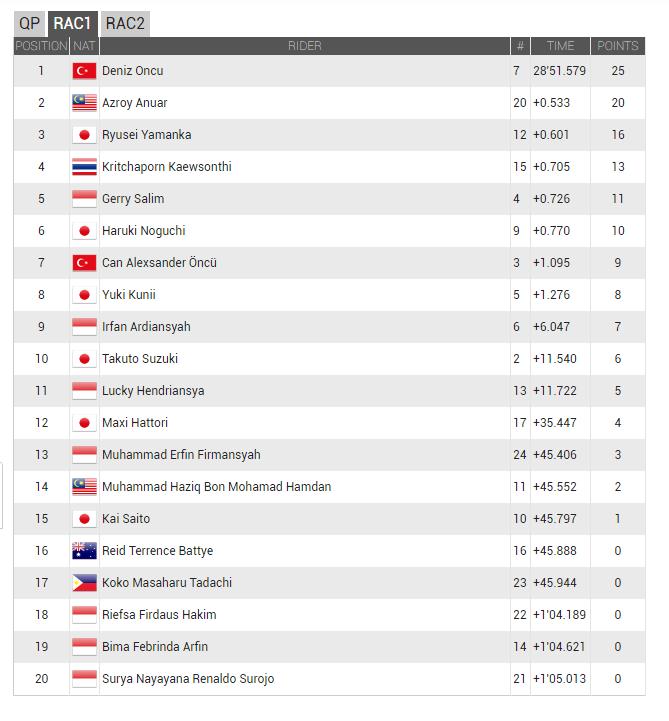This screenshot has width=669, height=721.
Task: Click Turkish flag beside Can Alexsander Öncü
Action: pos(84,263)
